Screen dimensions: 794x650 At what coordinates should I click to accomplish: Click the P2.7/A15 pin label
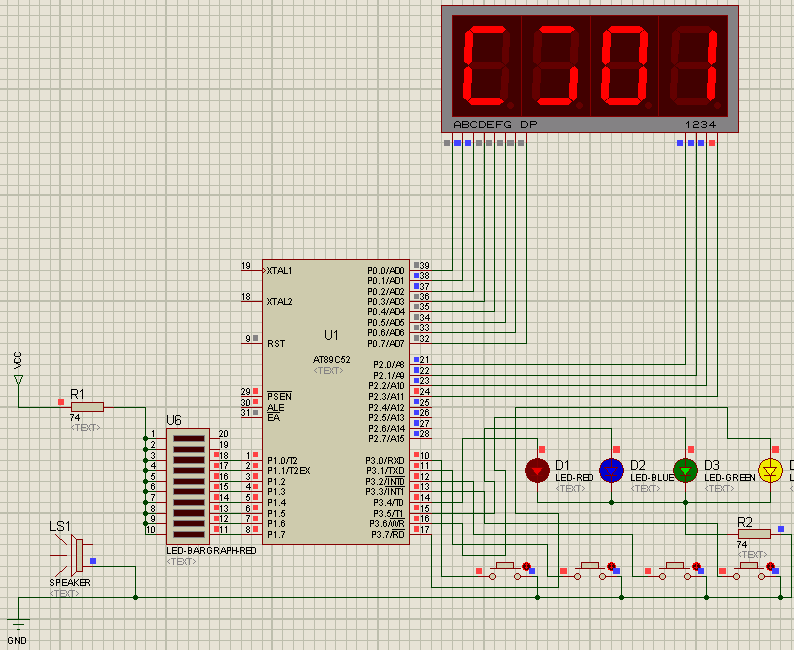tap(386, 439)
